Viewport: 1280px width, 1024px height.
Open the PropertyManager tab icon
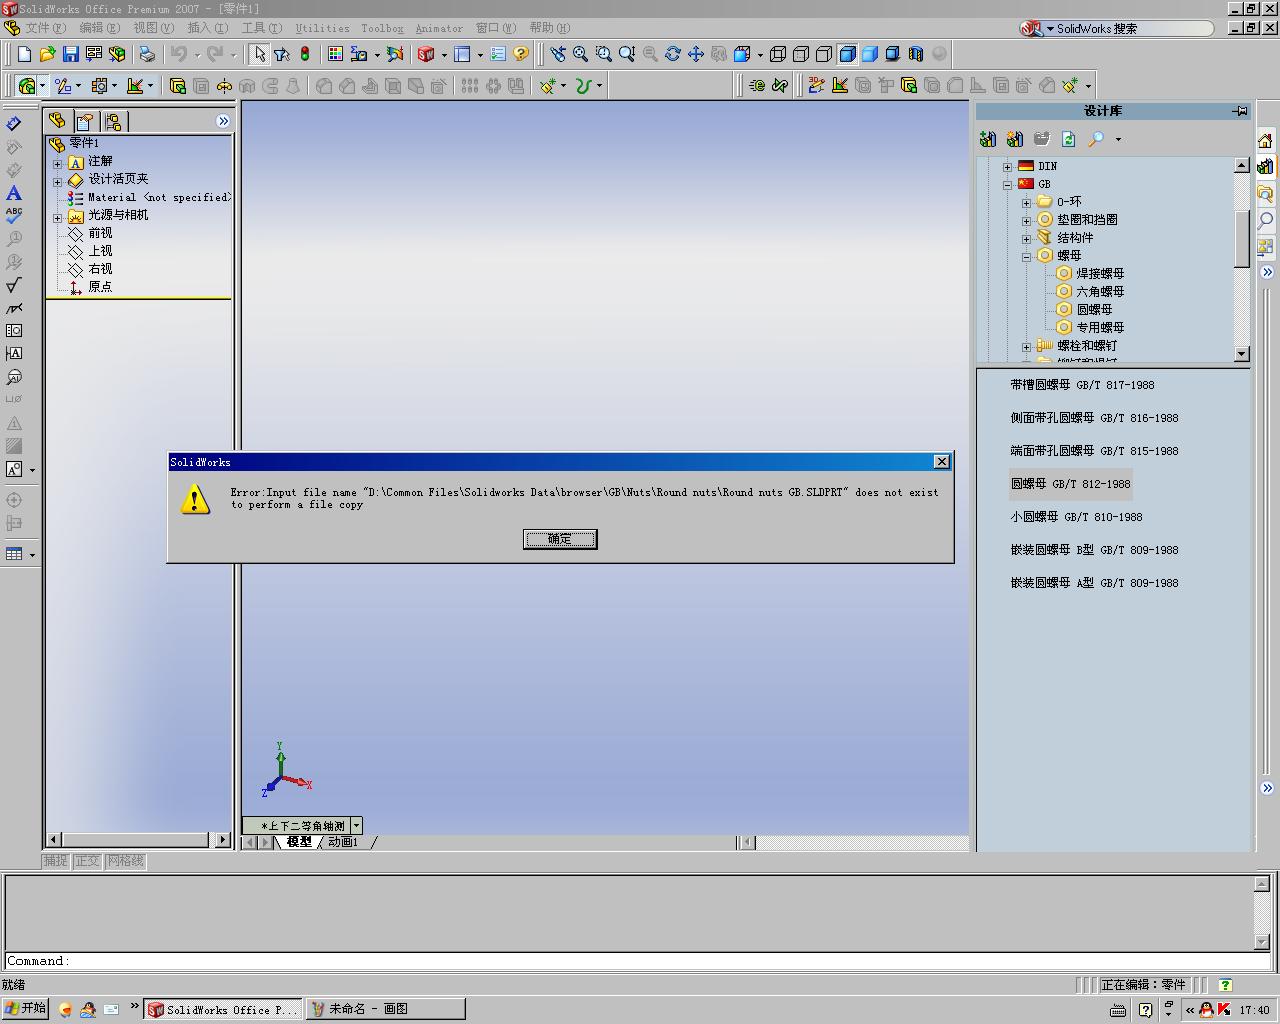pos(85,121)
